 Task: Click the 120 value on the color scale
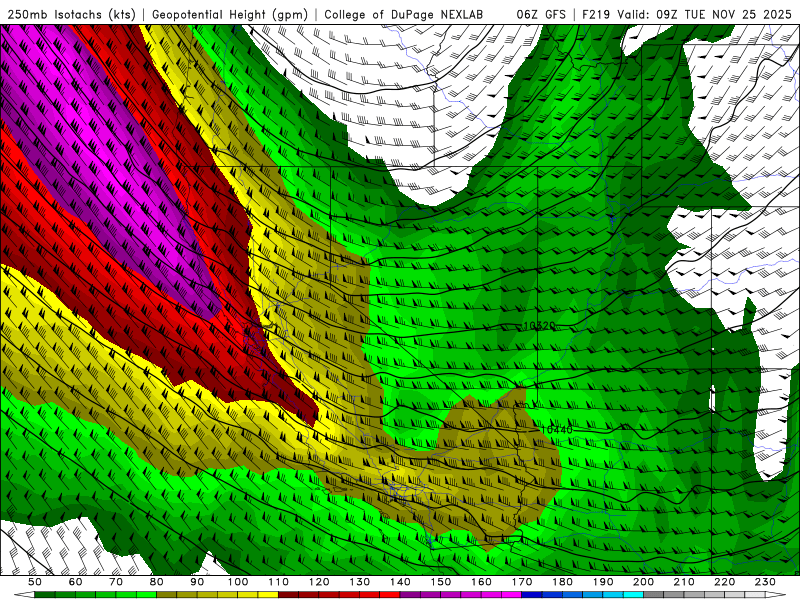point(319,582)
